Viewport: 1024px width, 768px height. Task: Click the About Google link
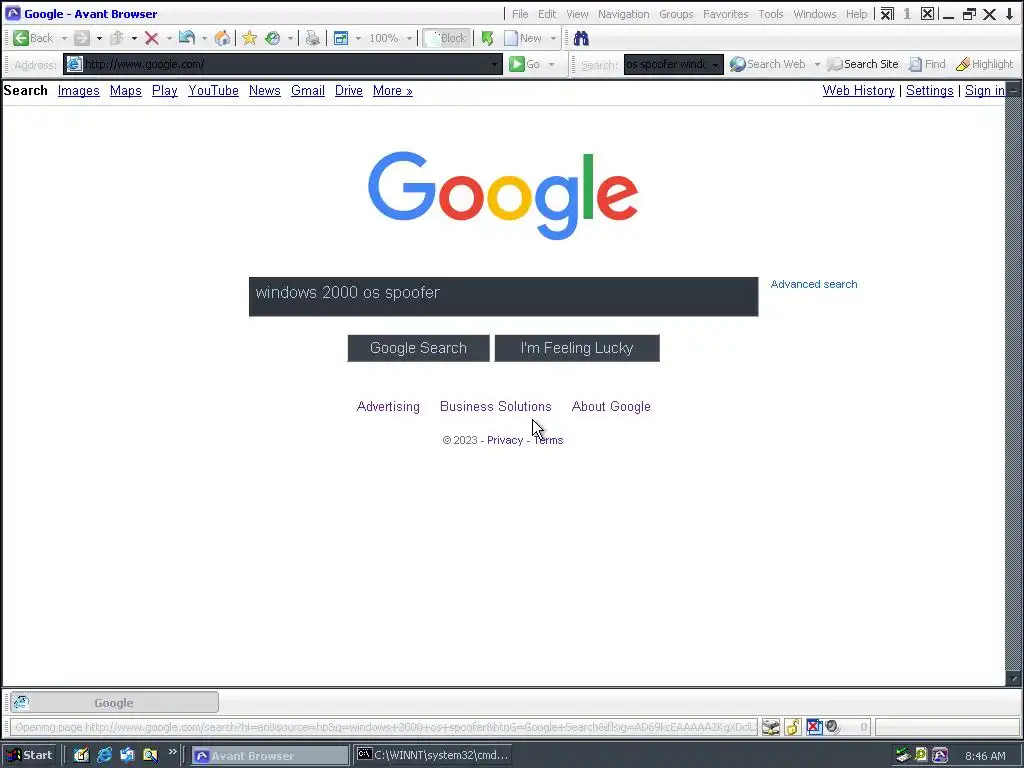tap(611, 406)
